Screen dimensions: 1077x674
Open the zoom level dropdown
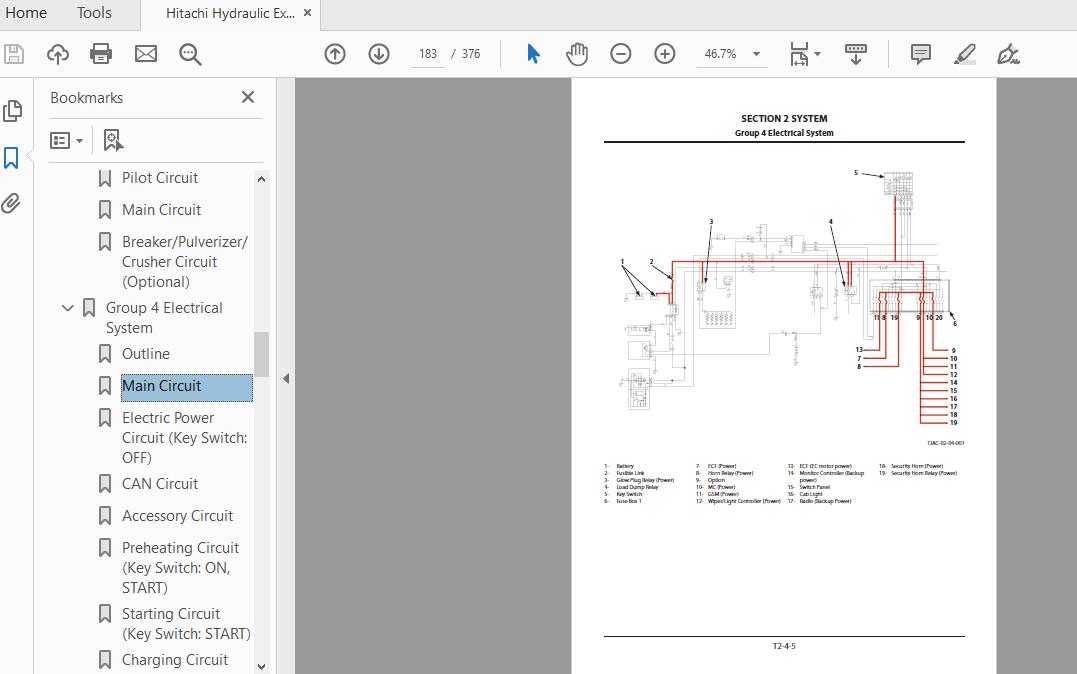coord(756,54)
